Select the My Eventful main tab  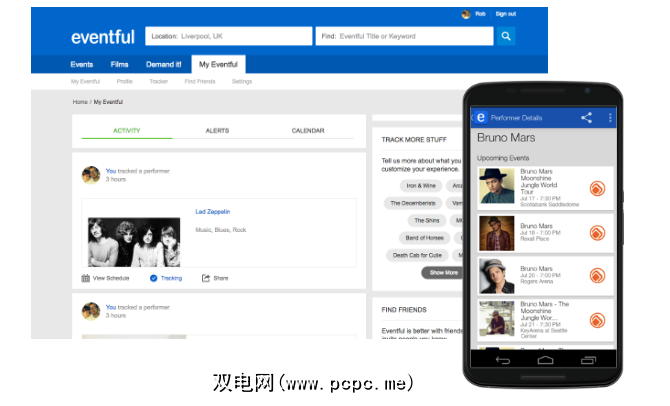point(218,65)
